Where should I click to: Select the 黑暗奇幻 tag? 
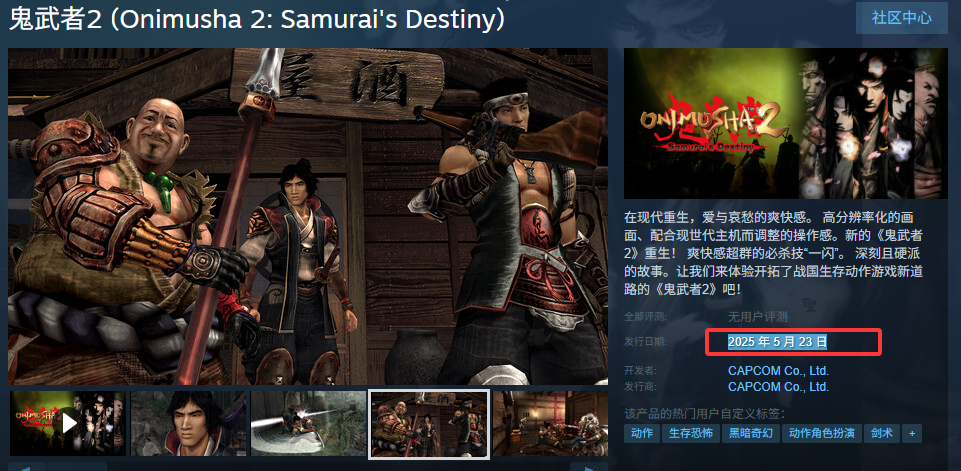click(x=751, y=434)
